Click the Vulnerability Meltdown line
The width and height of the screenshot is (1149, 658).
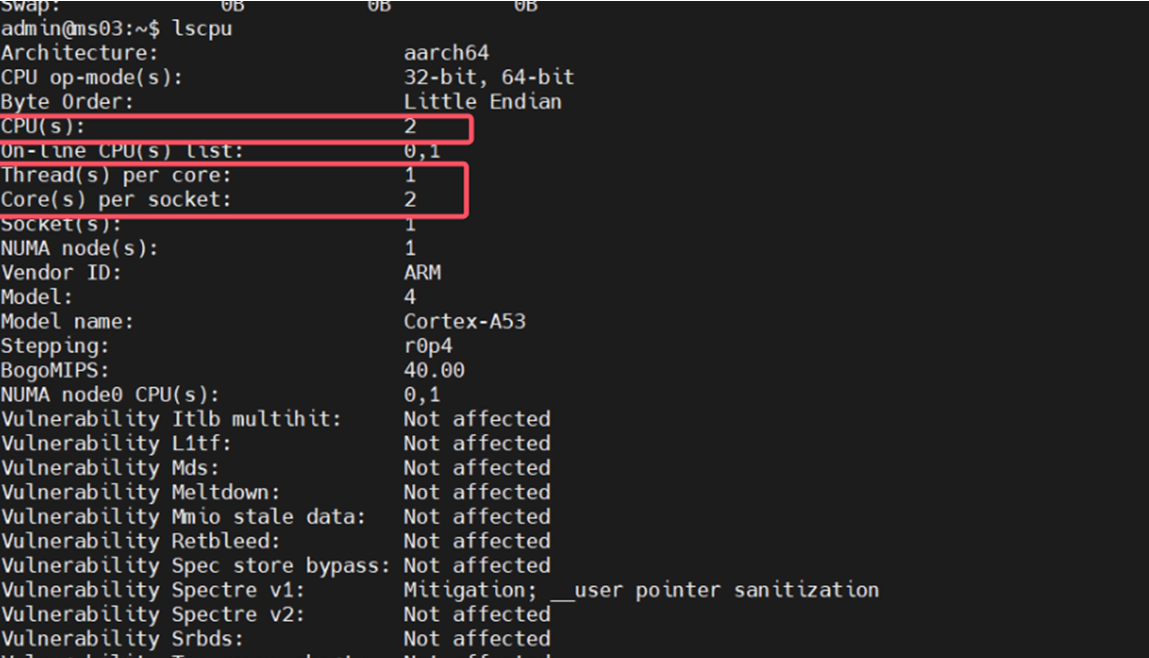276,492
